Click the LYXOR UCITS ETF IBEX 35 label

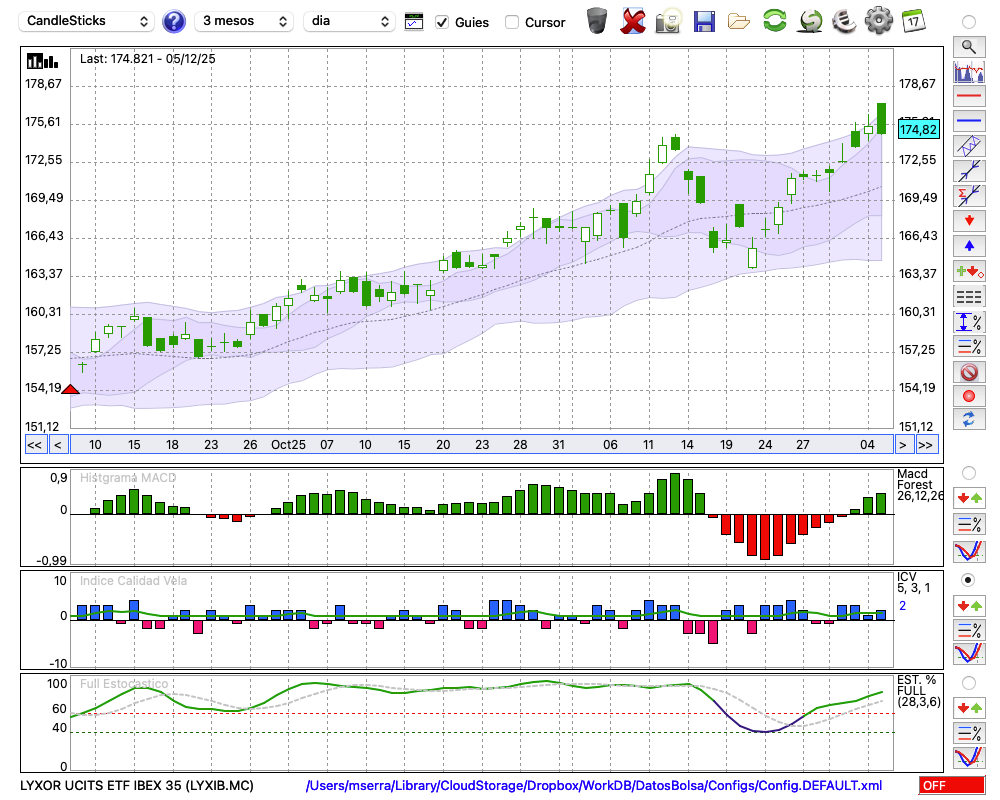136,785
